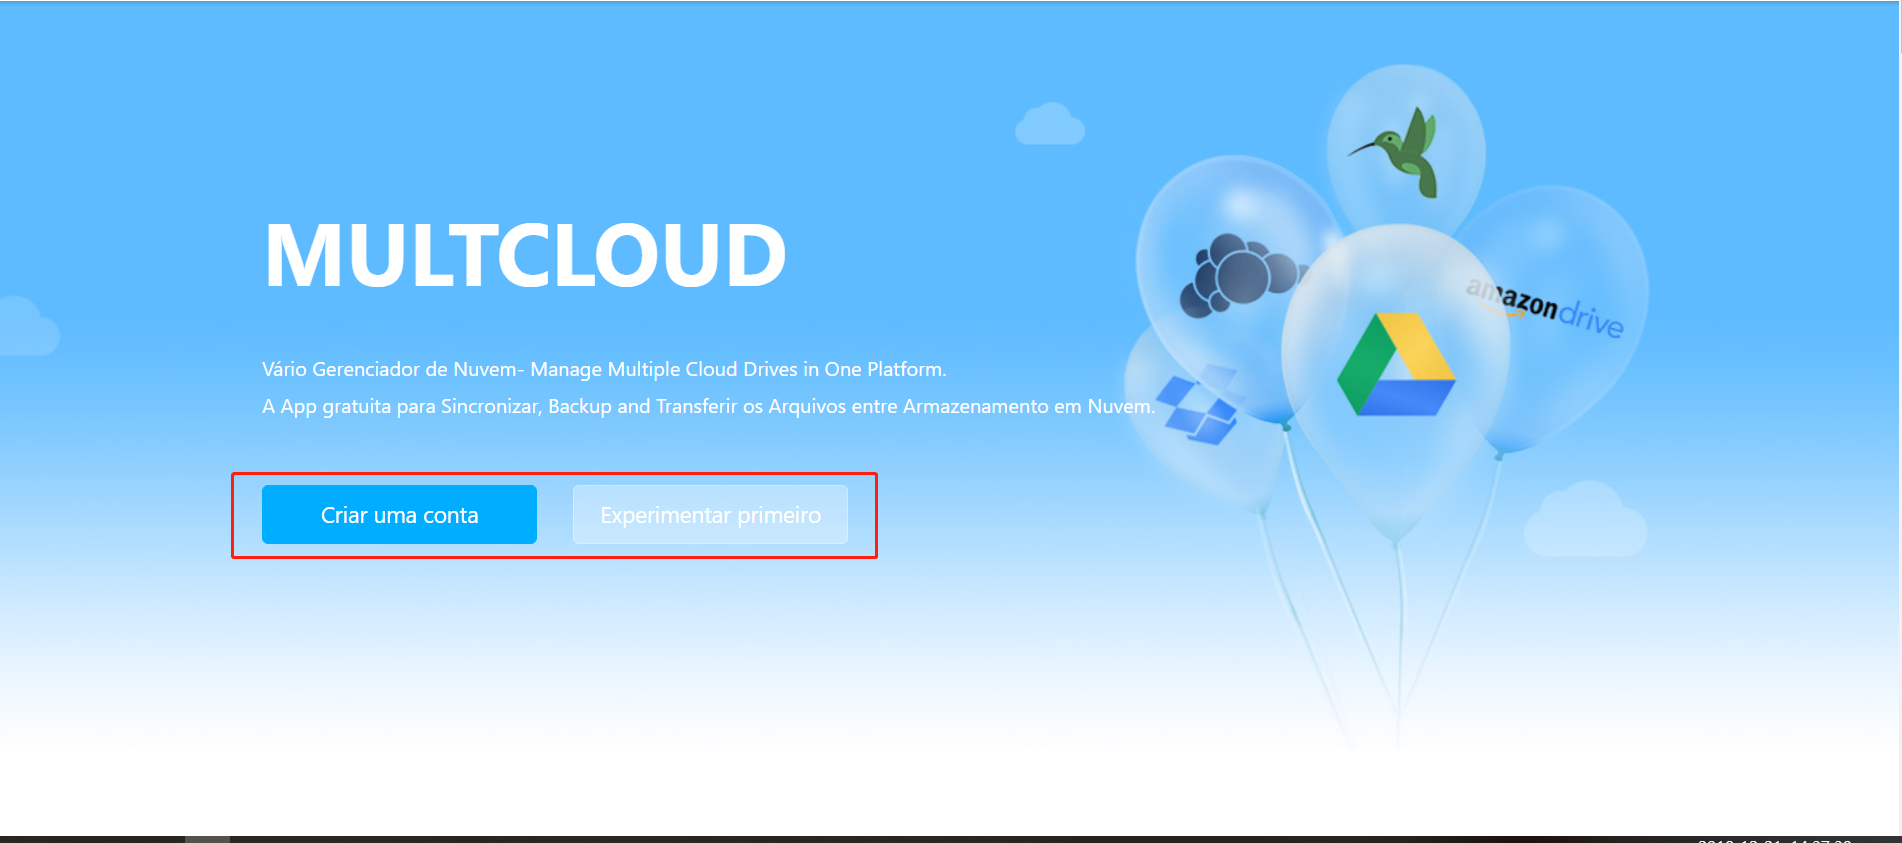Click the "Criar uma conta" button
This screenshot has width=1902, height=843.
click(x=399, y=515)
